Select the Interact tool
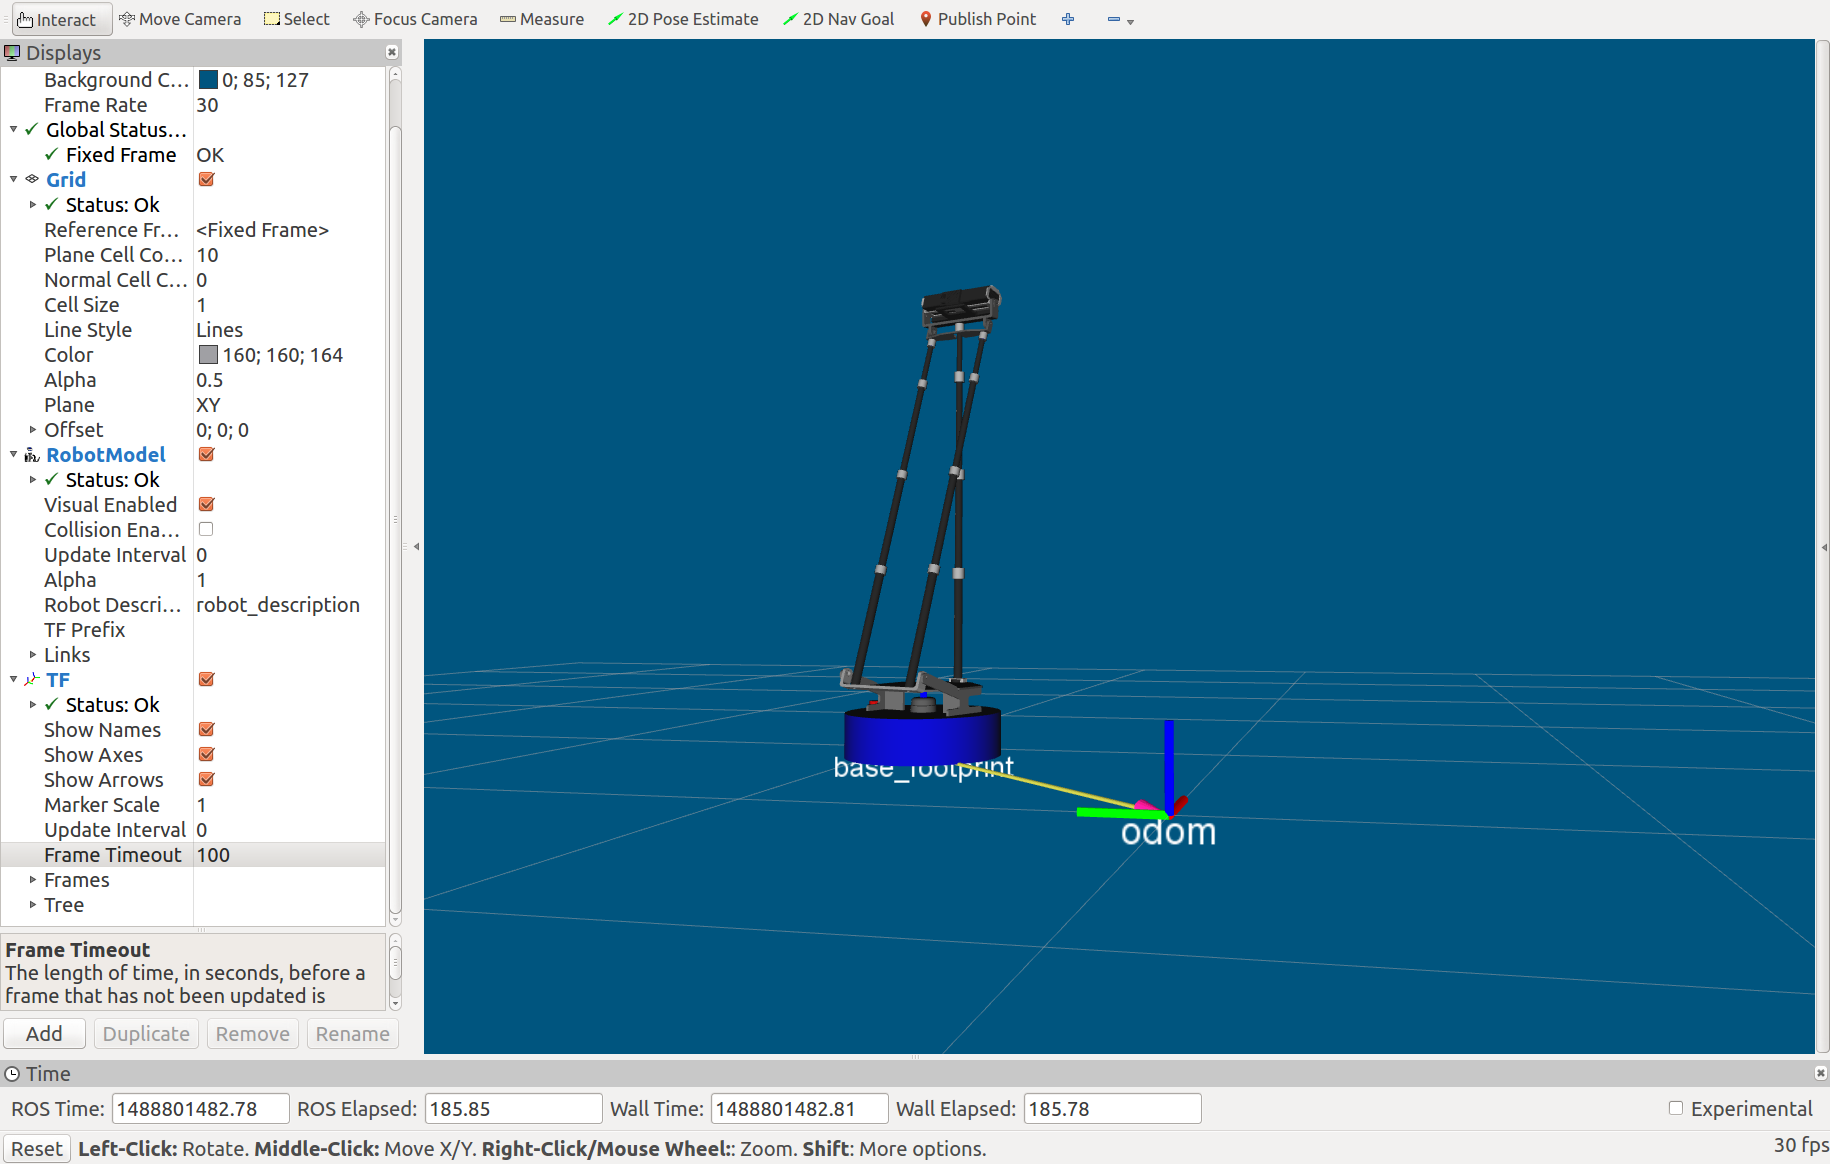 [x=56, y=19]
